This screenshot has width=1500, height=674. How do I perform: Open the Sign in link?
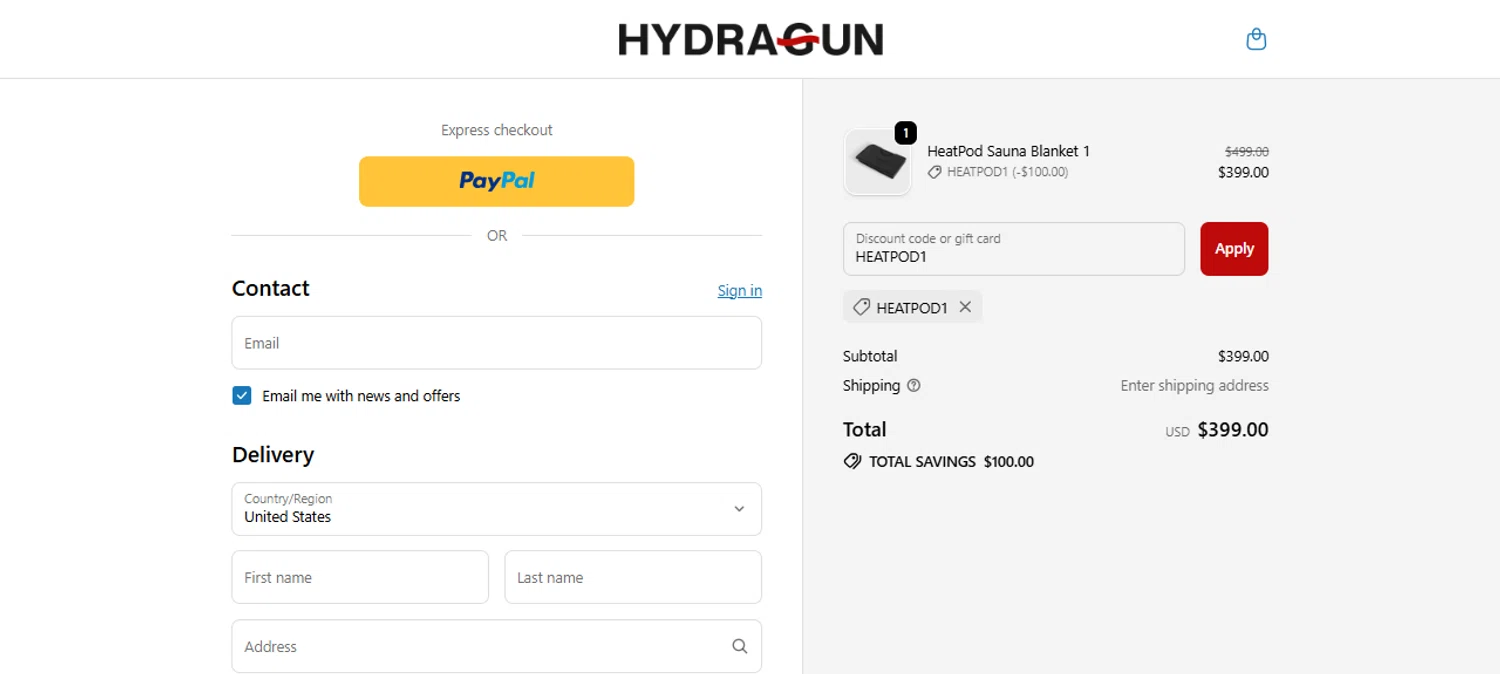(x=740, y=291)
